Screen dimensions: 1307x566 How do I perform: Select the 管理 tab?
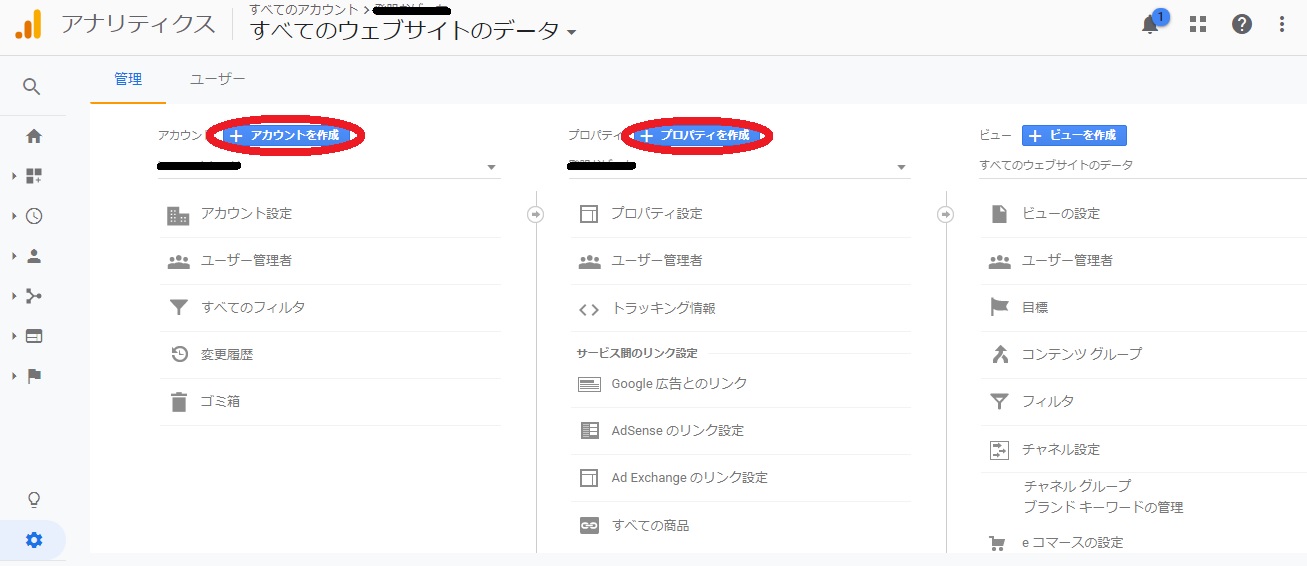[128, 79]
